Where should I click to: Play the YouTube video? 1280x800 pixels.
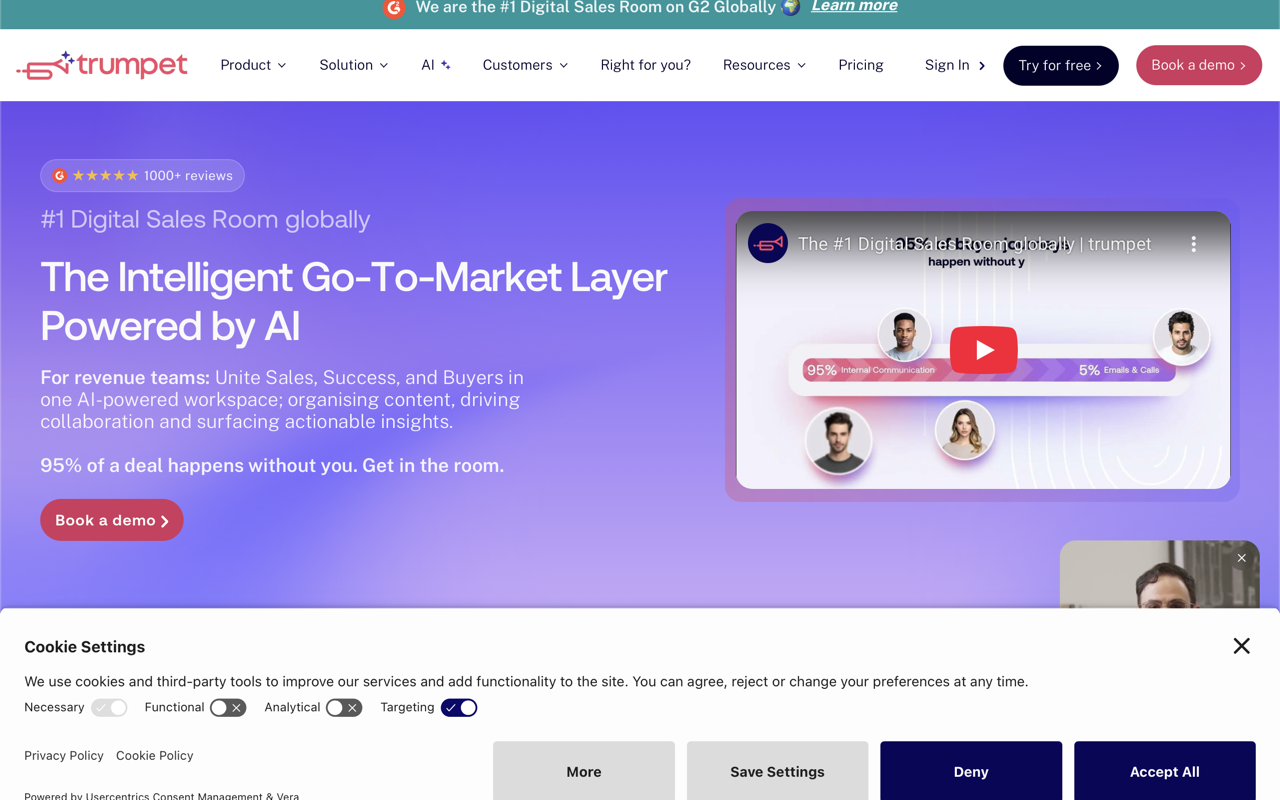(984, 350)
